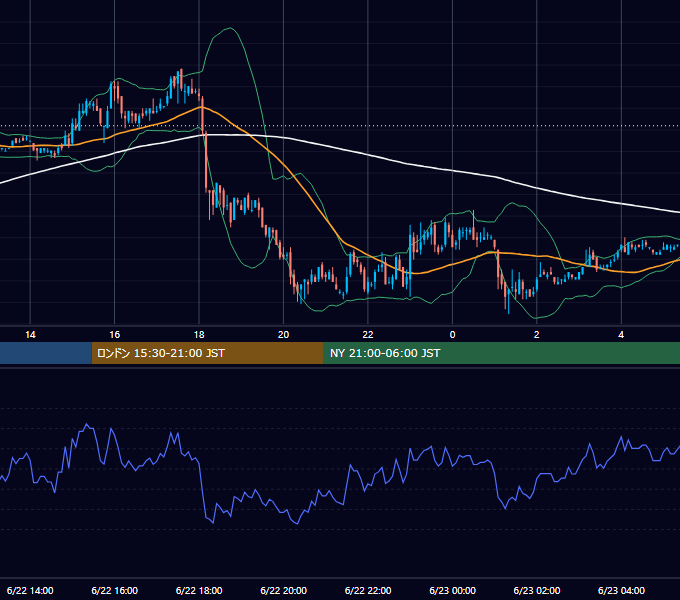The height and width of the screenshot is (600, 680).
Task: Click the '0' hour label on price chart axis
Action: (452, 335)
